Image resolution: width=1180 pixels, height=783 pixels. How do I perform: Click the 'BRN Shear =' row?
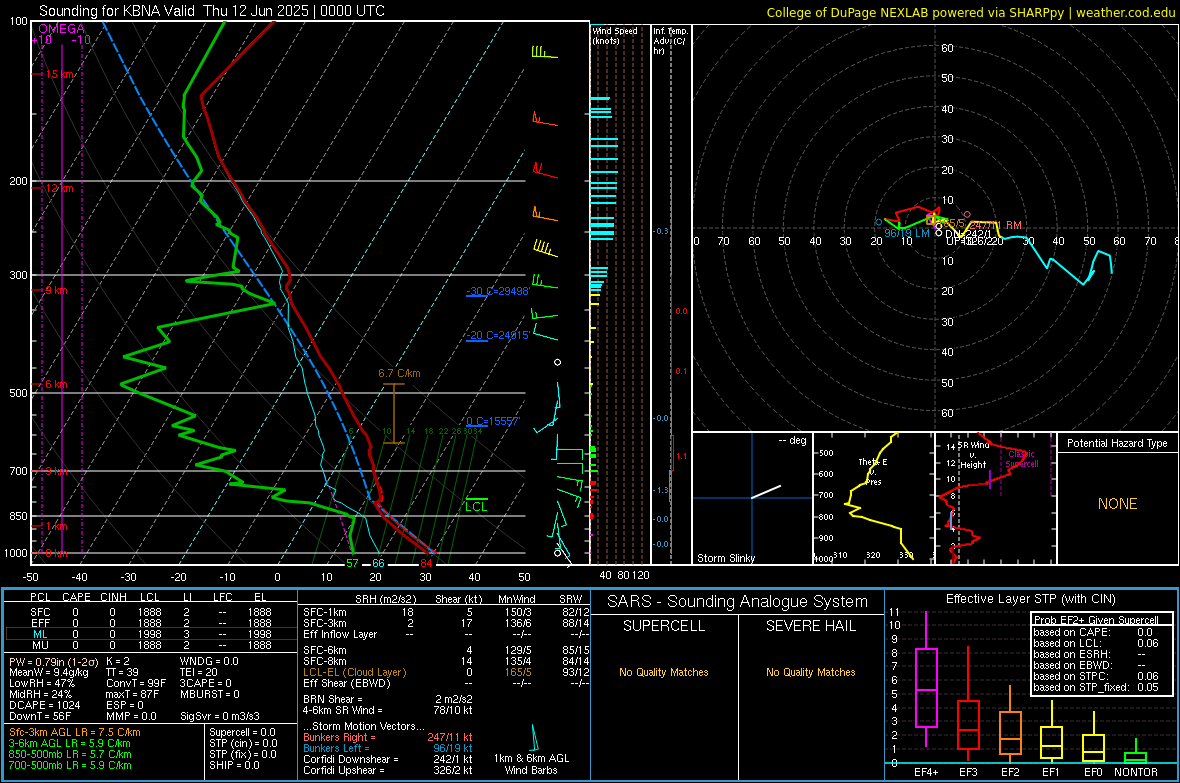pos(388,699)
